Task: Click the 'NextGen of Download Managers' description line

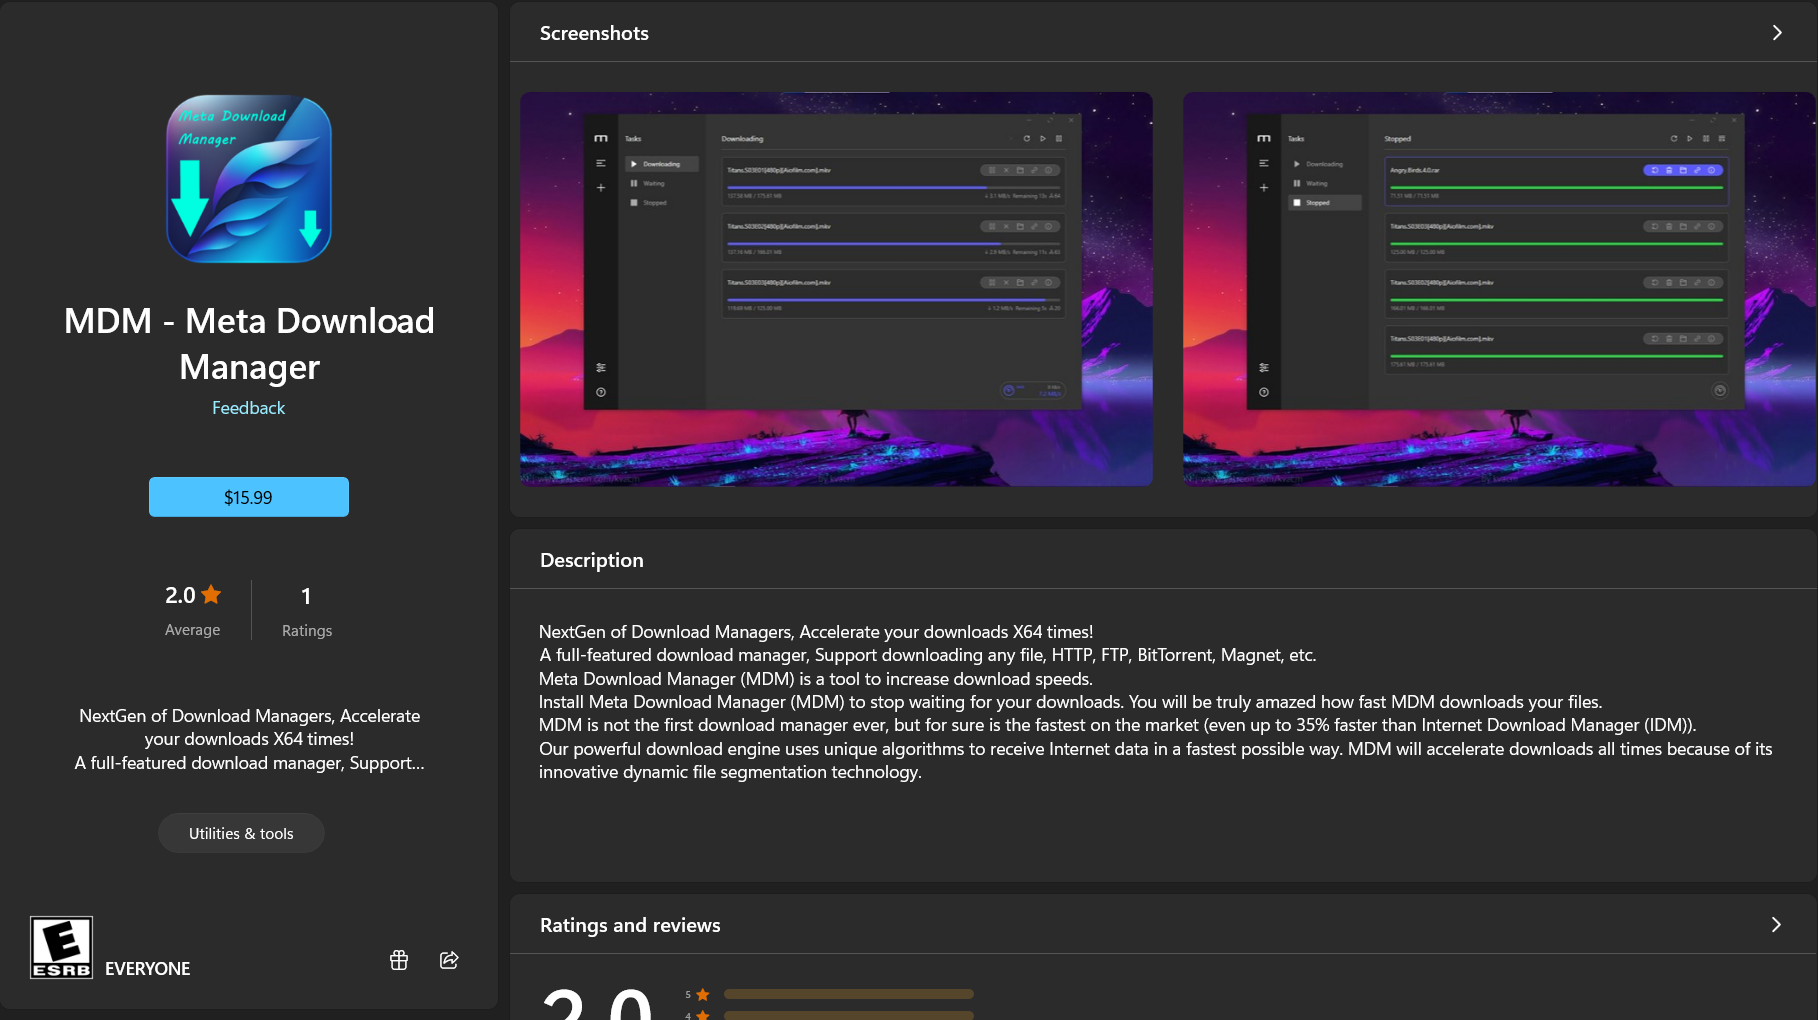Action: tap(816, 632)
